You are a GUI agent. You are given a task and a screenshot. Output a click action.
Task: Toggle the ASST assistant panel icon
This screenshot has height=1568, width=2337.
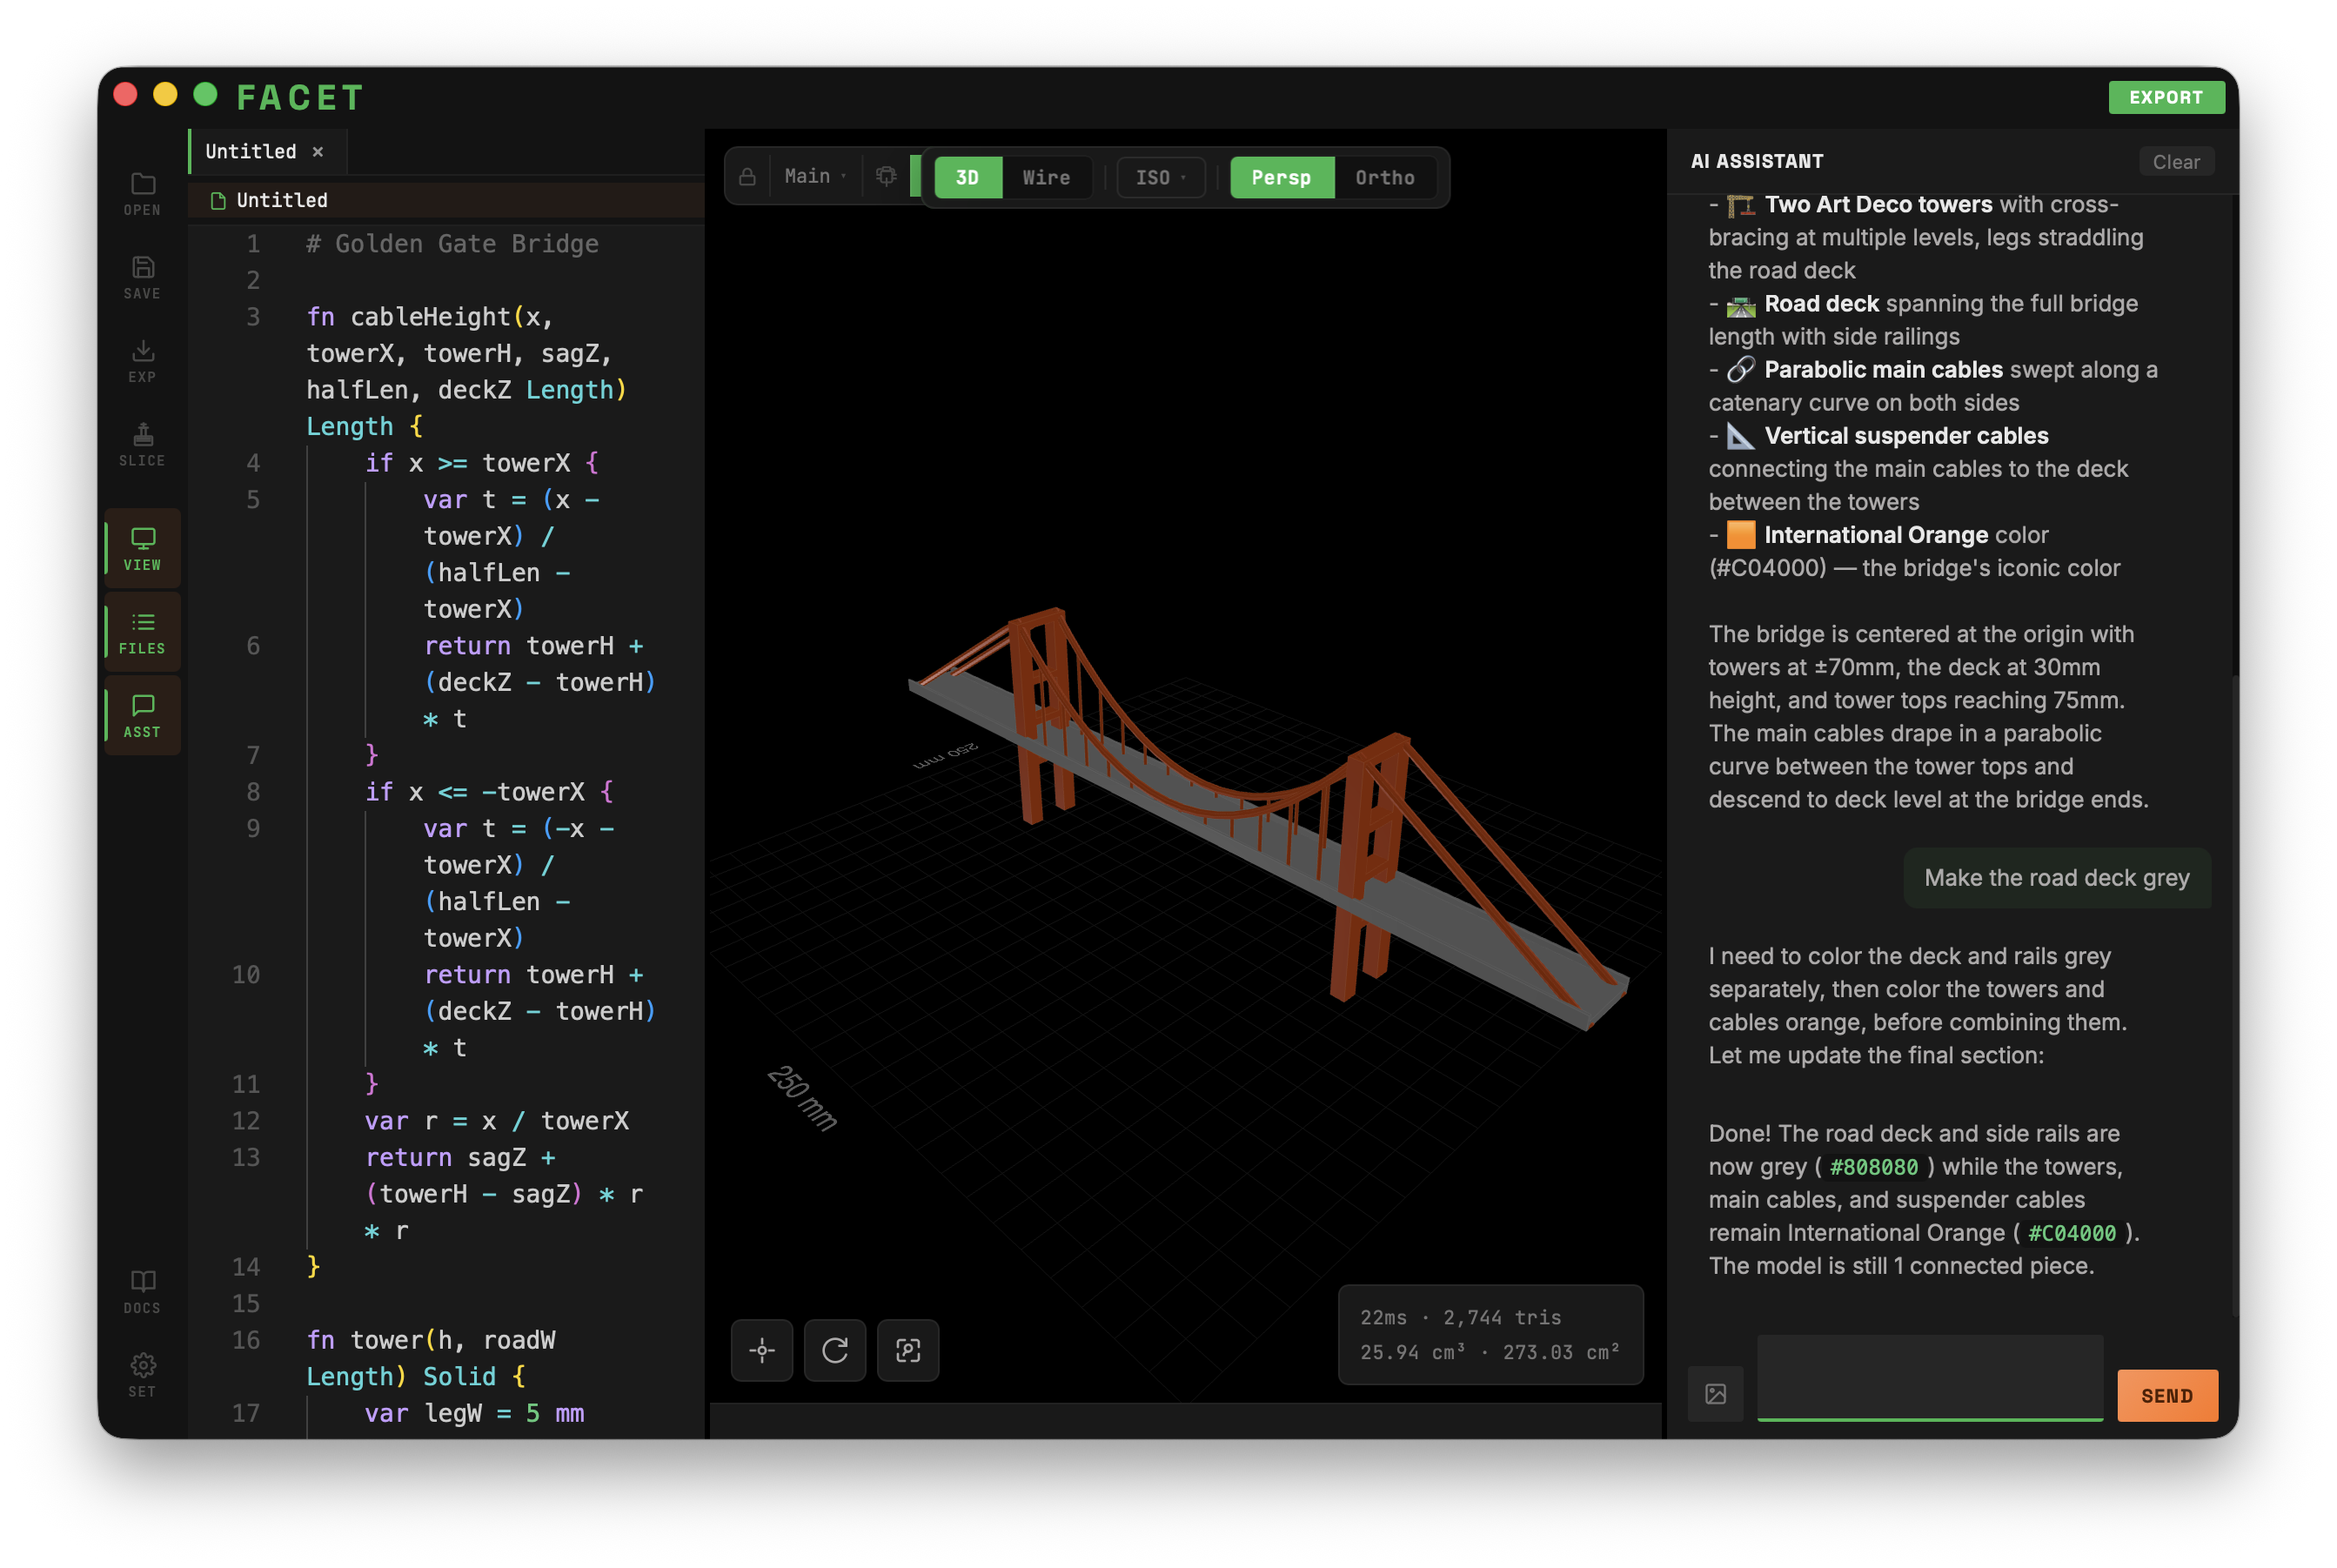point(142,716)
